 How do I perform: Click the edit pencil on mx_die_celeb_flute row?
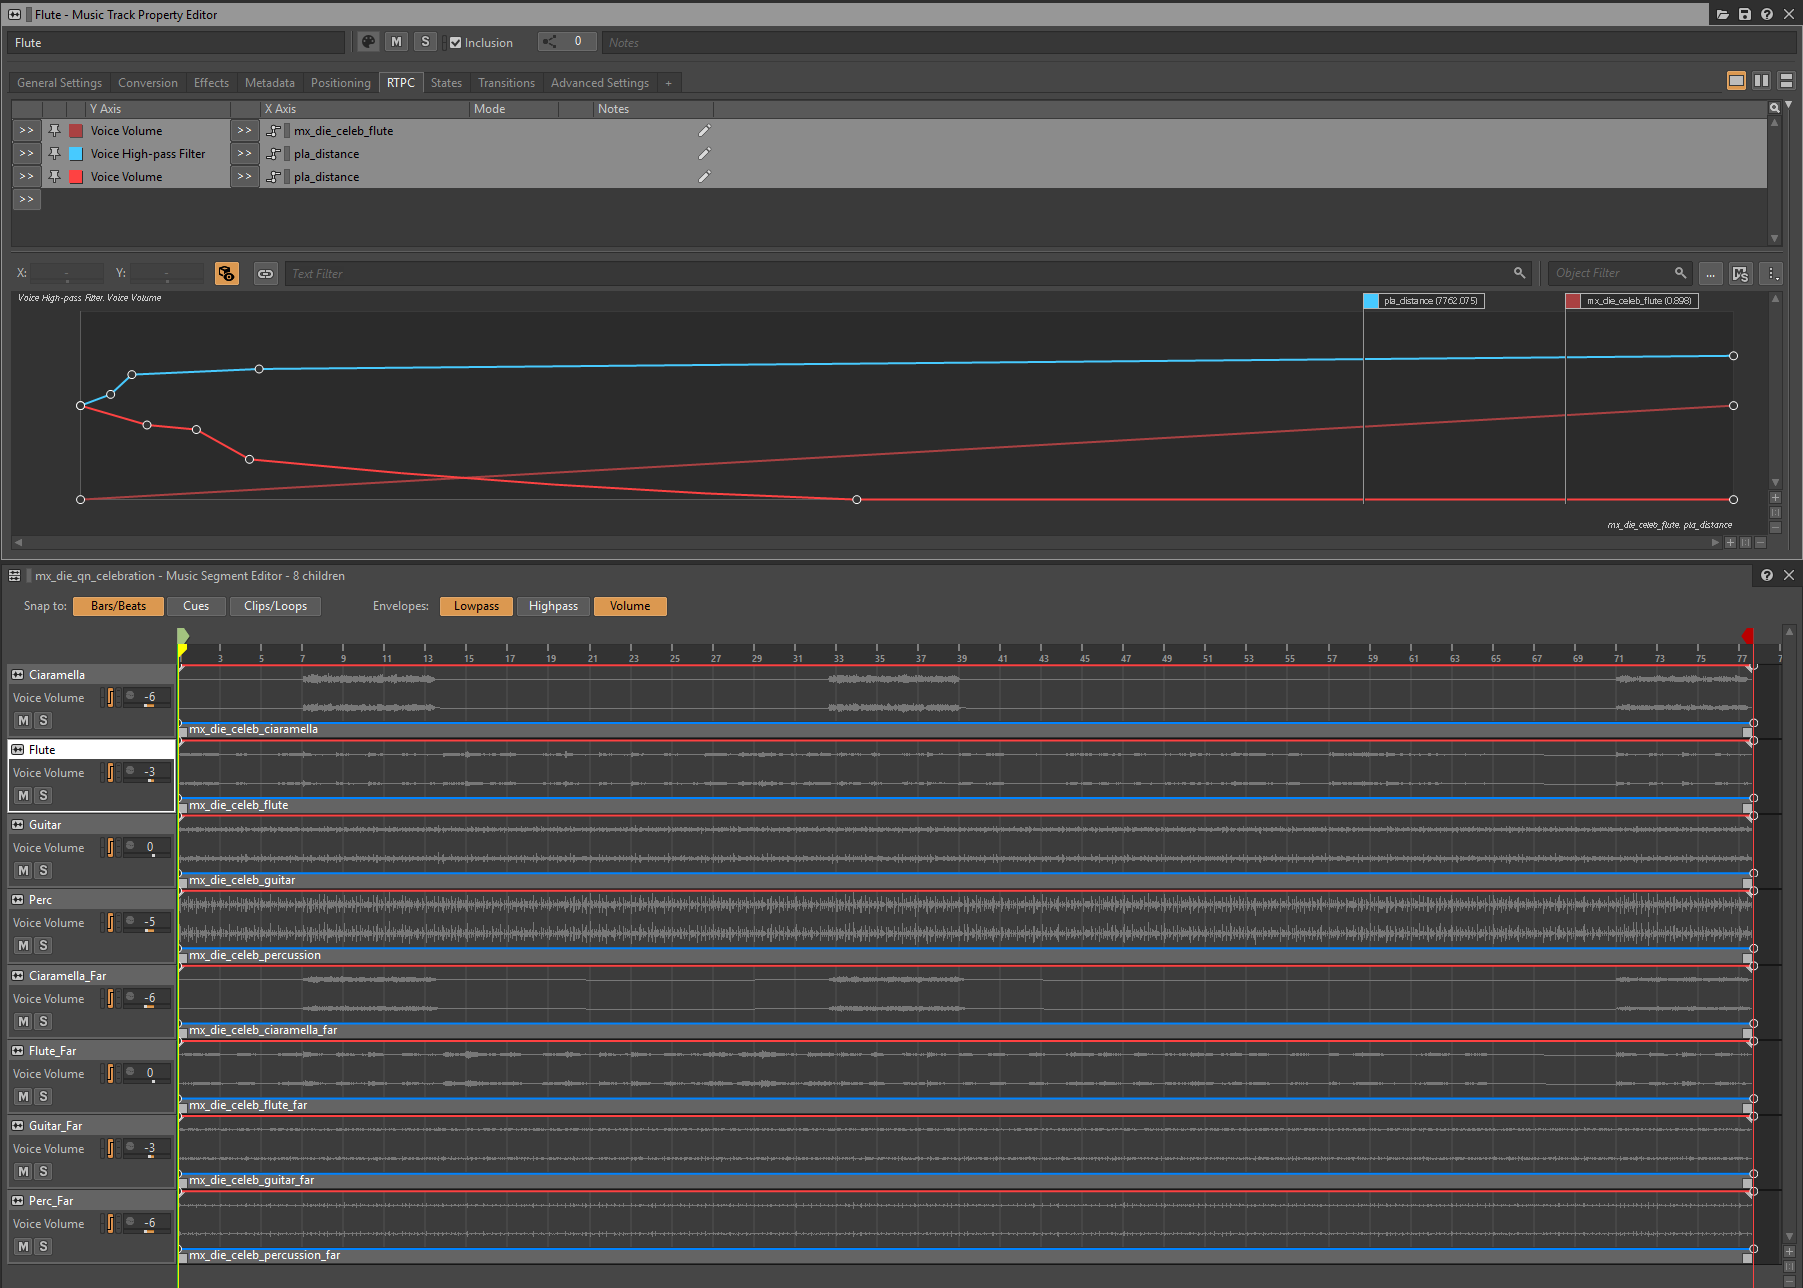(704, 131)
